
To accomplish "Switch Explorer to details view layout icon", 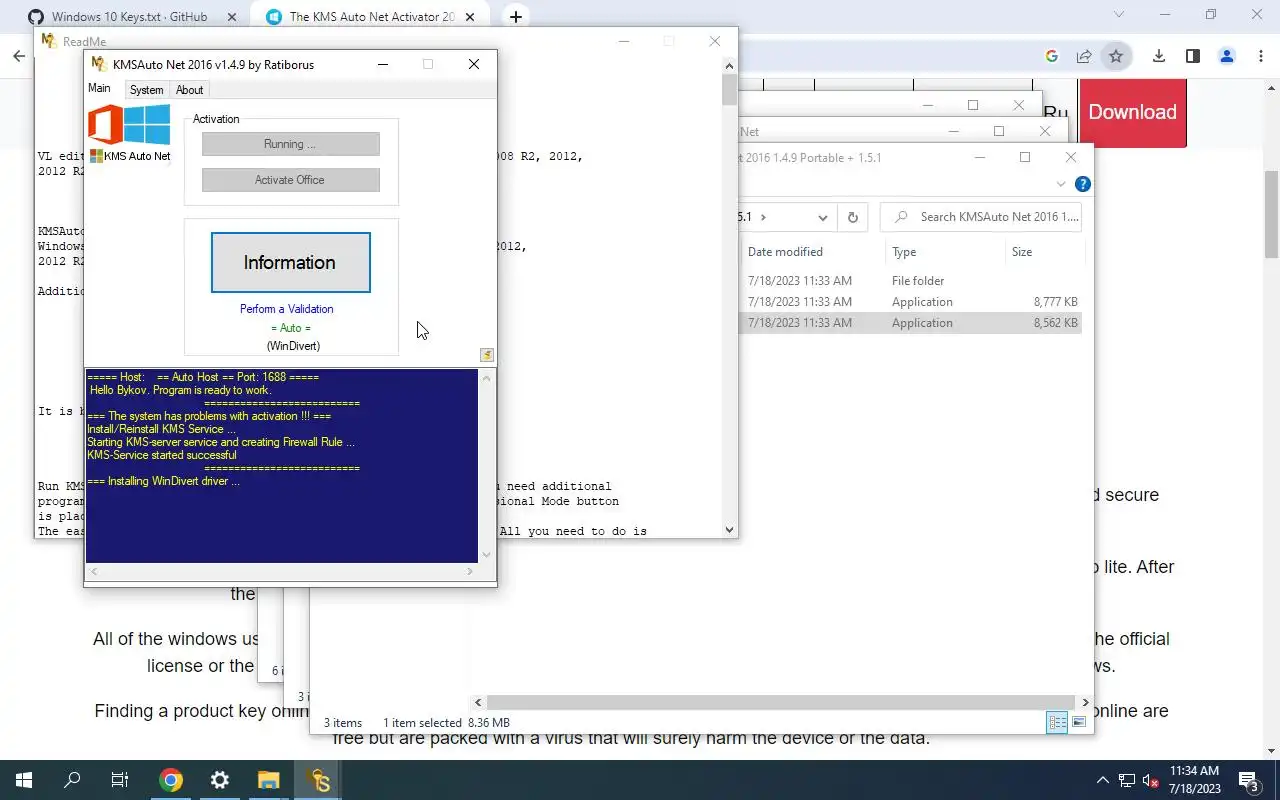I will 1057,722.
